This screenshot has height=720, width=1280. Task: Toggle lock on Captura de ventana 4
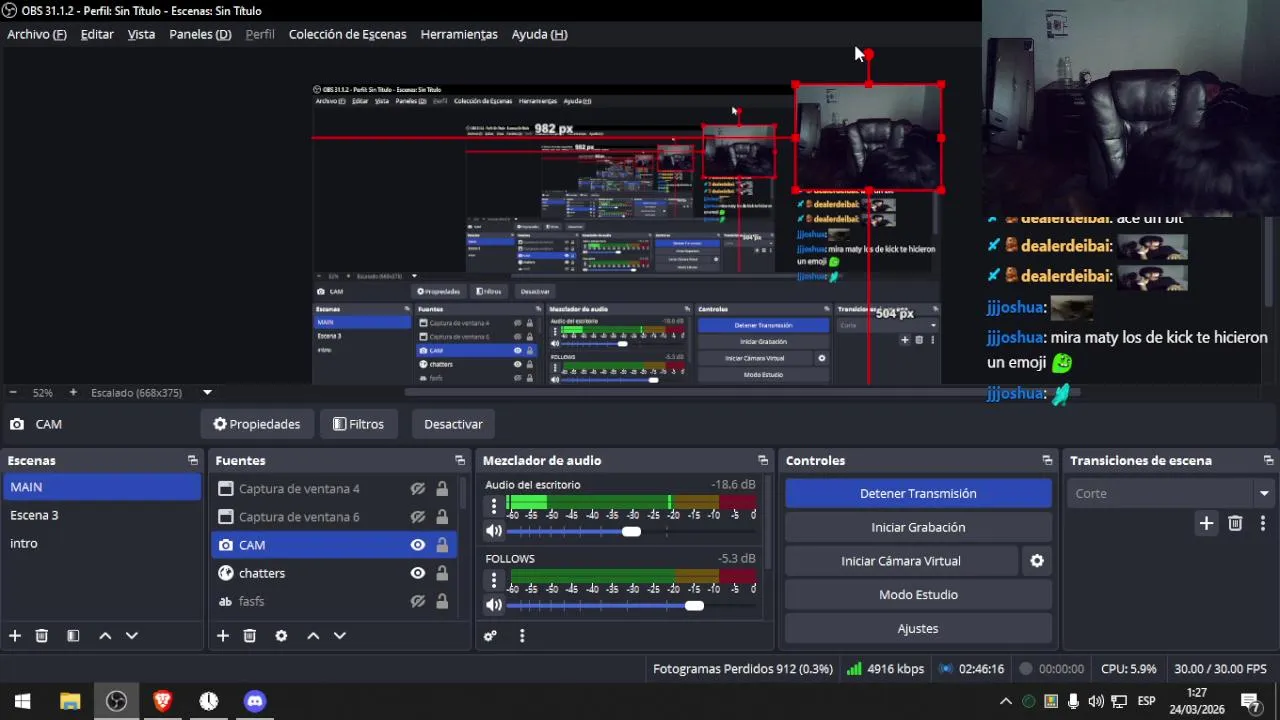click(x=442, y=489)
